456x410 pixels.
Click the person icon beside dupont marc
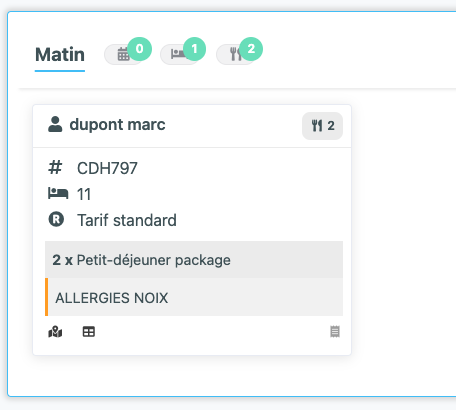55,124
